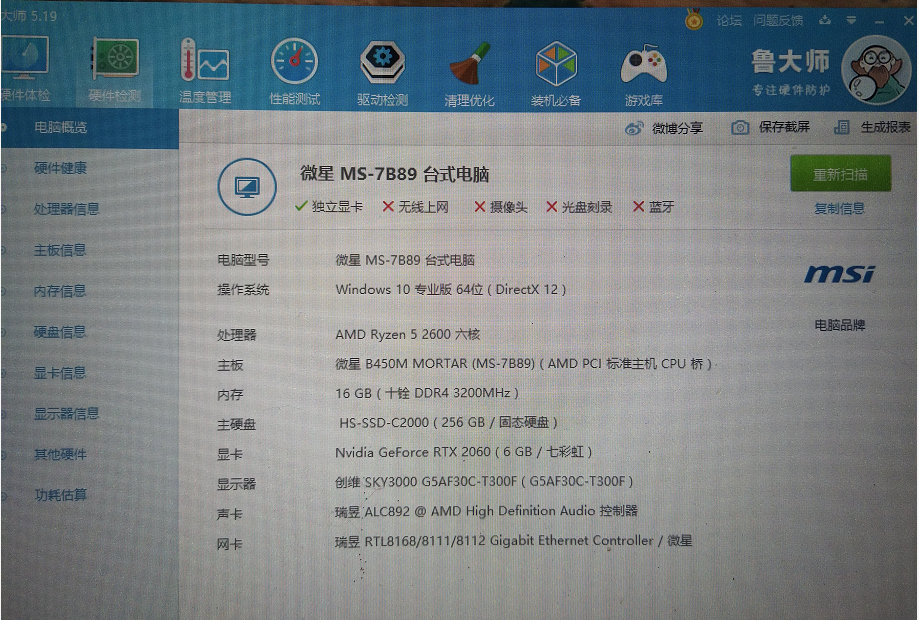The width and height of the screenshot is (919, 620).
Task: Click the heading 微星 MS-7B89 台式电脑
Action: [394, 174]
